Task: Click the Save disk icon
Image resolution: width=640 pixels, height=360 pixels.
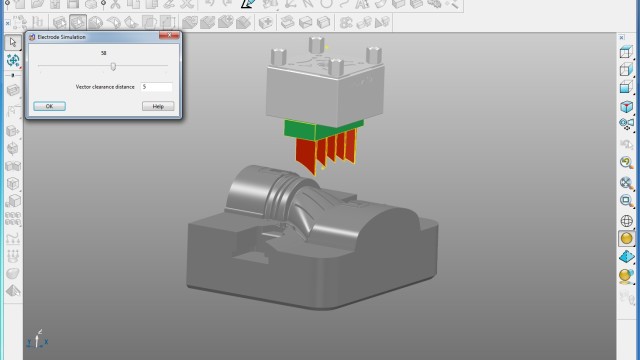Action: click(73, 4)
